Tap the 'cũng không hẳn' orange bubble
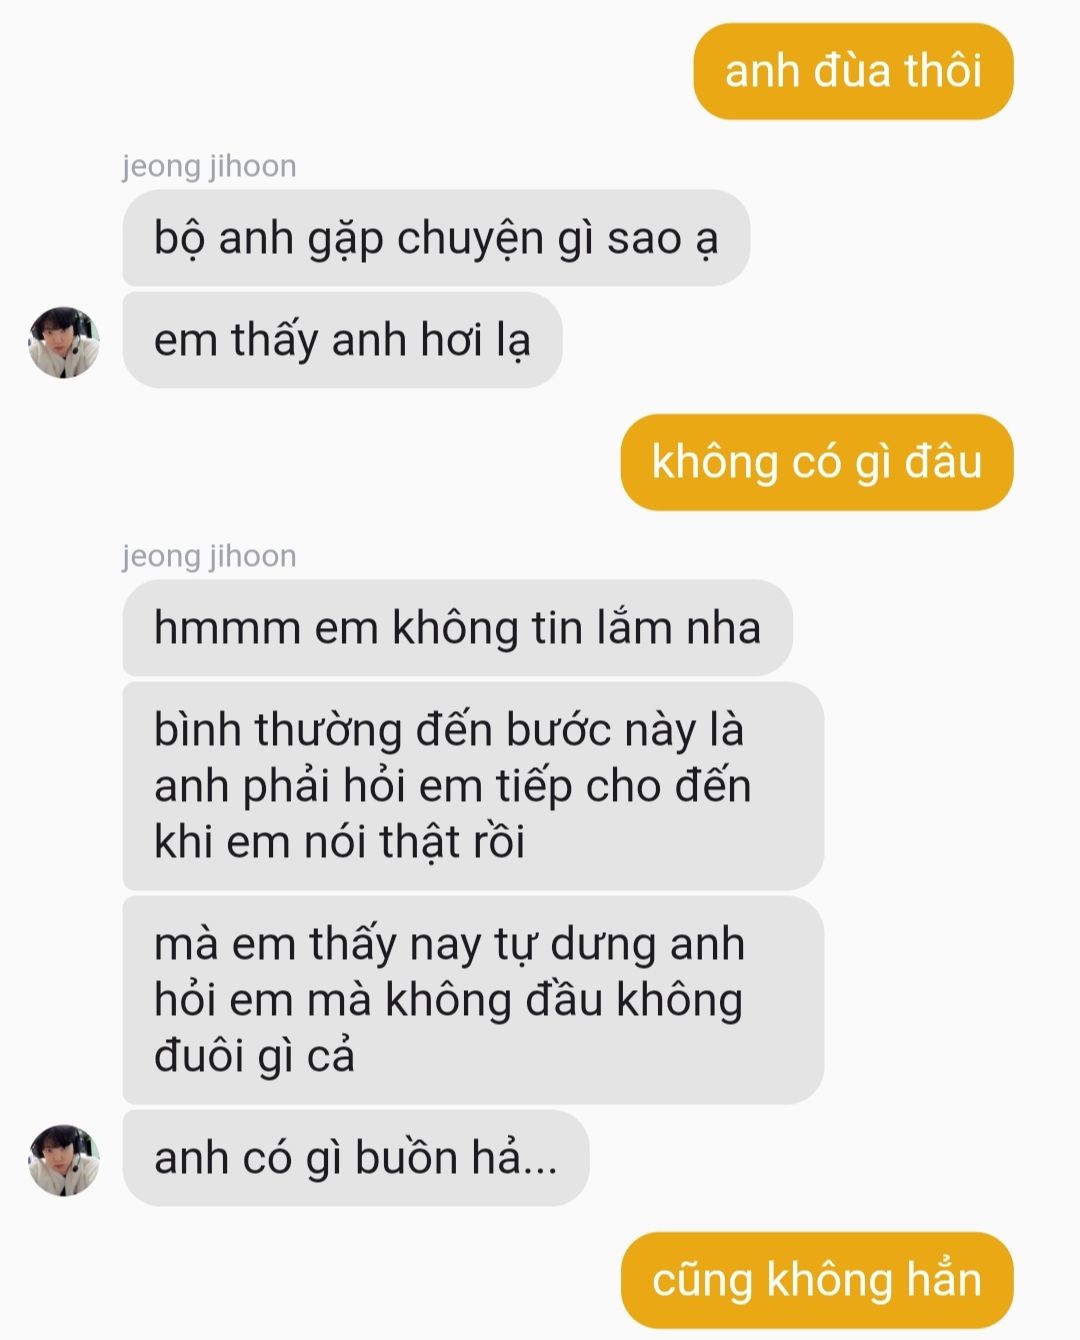The image size is (1080, 1340). click(817, 1280)
